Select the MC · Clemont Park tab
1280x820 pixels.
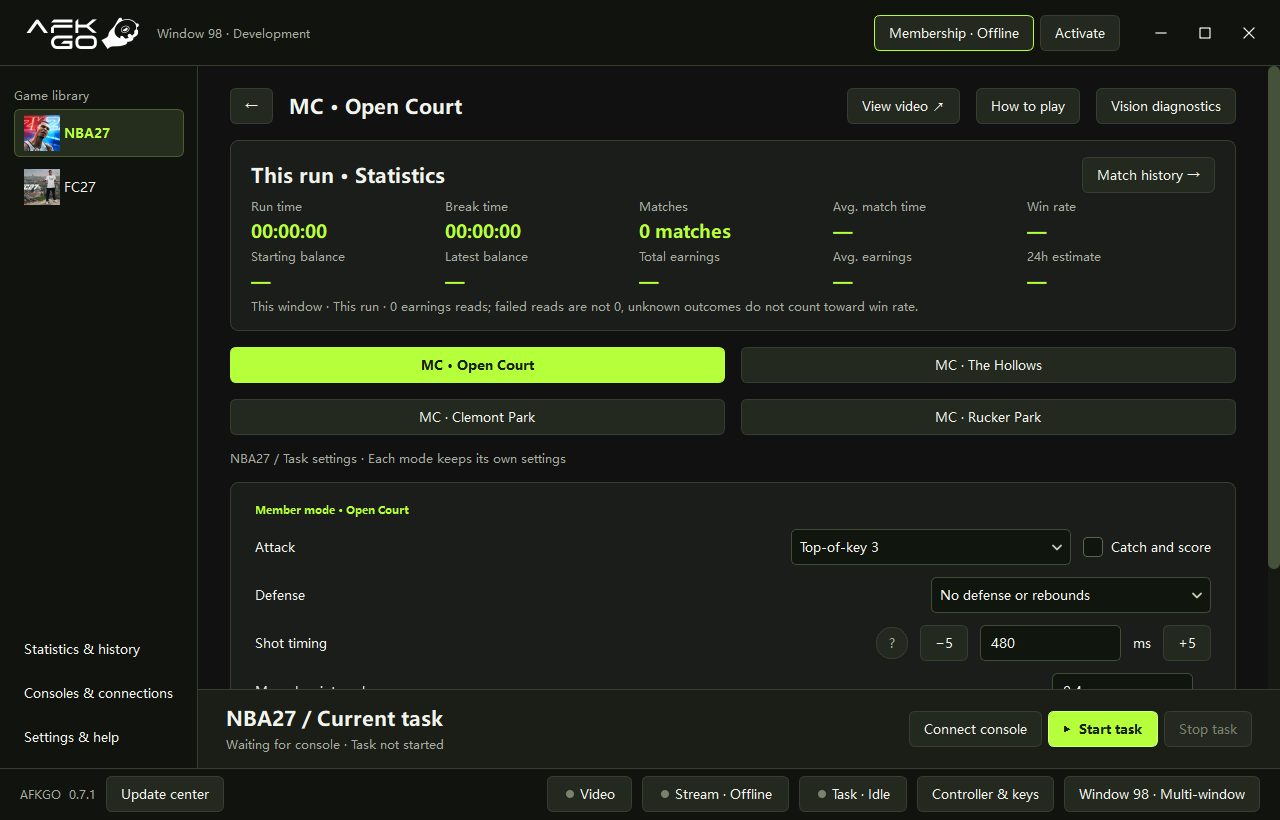pyautogui.click(x=477, y=417)
